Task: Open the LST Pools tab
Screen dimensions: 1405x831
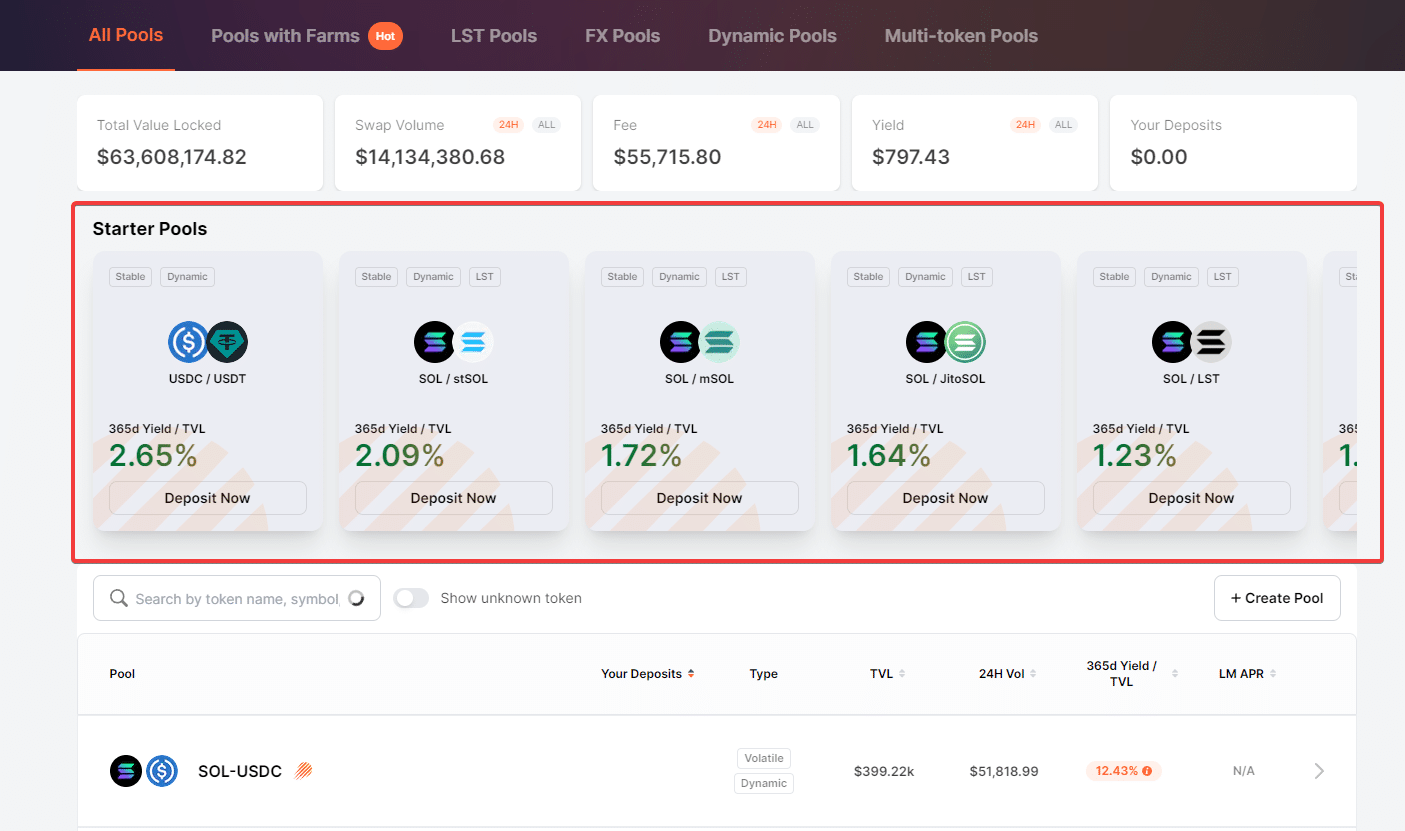Action: click(x=494, y=35)
